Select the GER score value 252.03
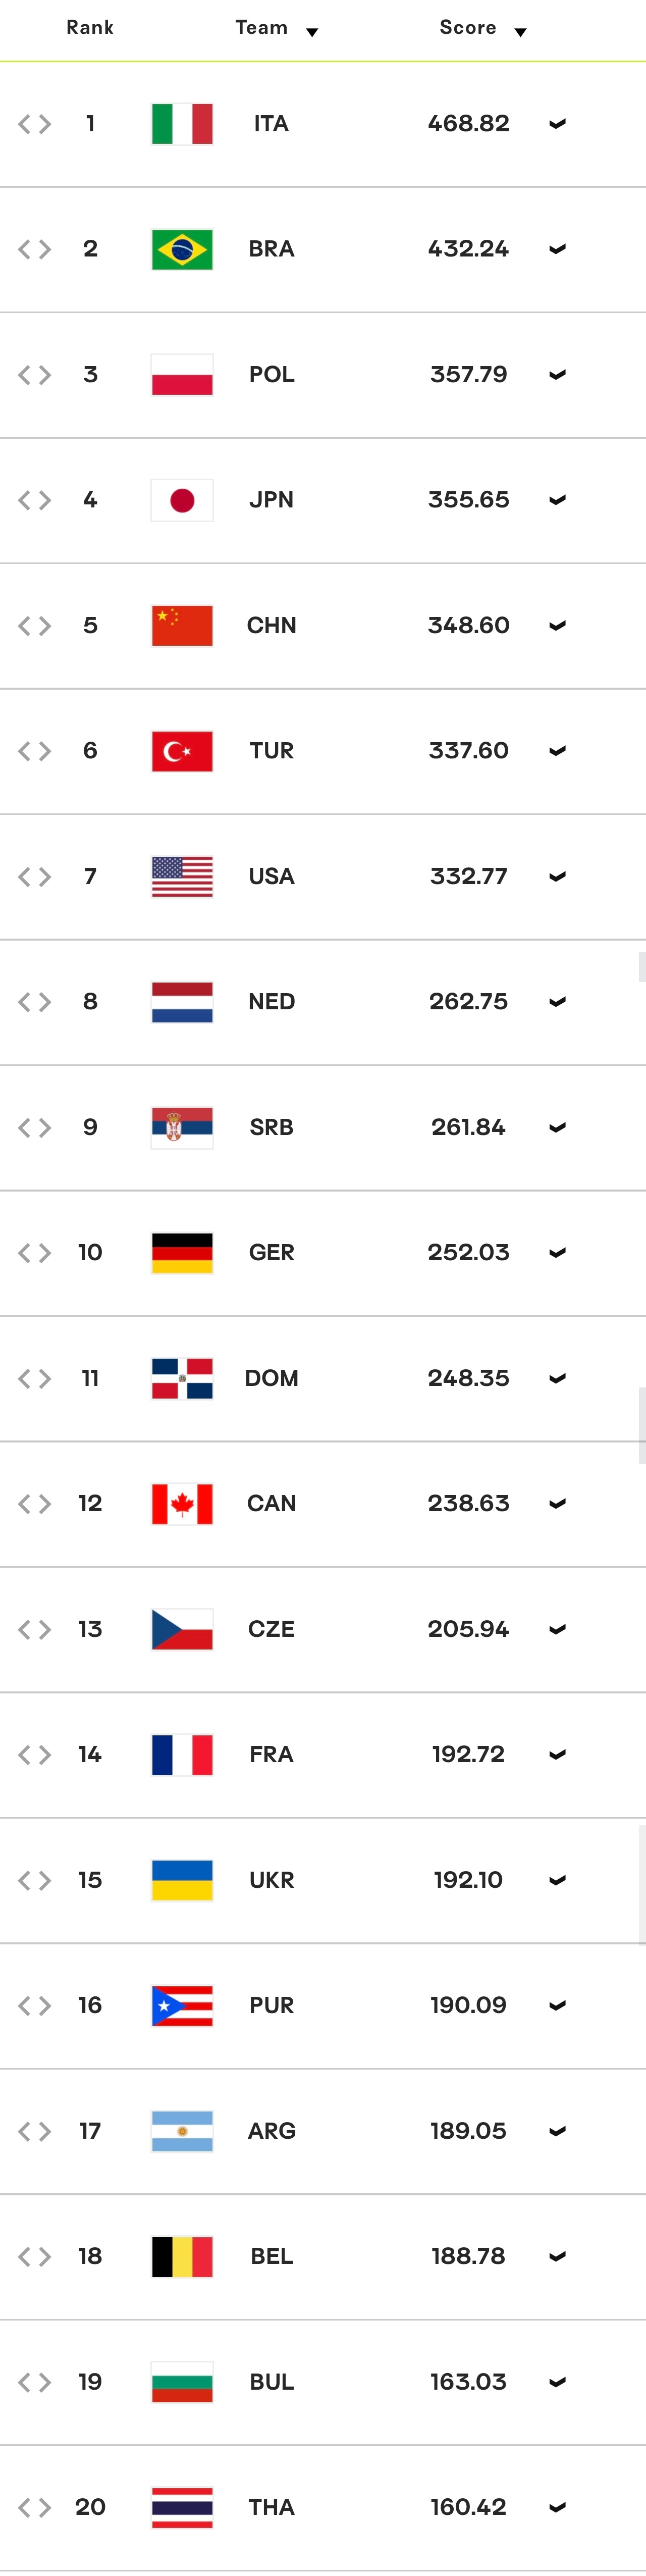 click(x=468, y=1252)
